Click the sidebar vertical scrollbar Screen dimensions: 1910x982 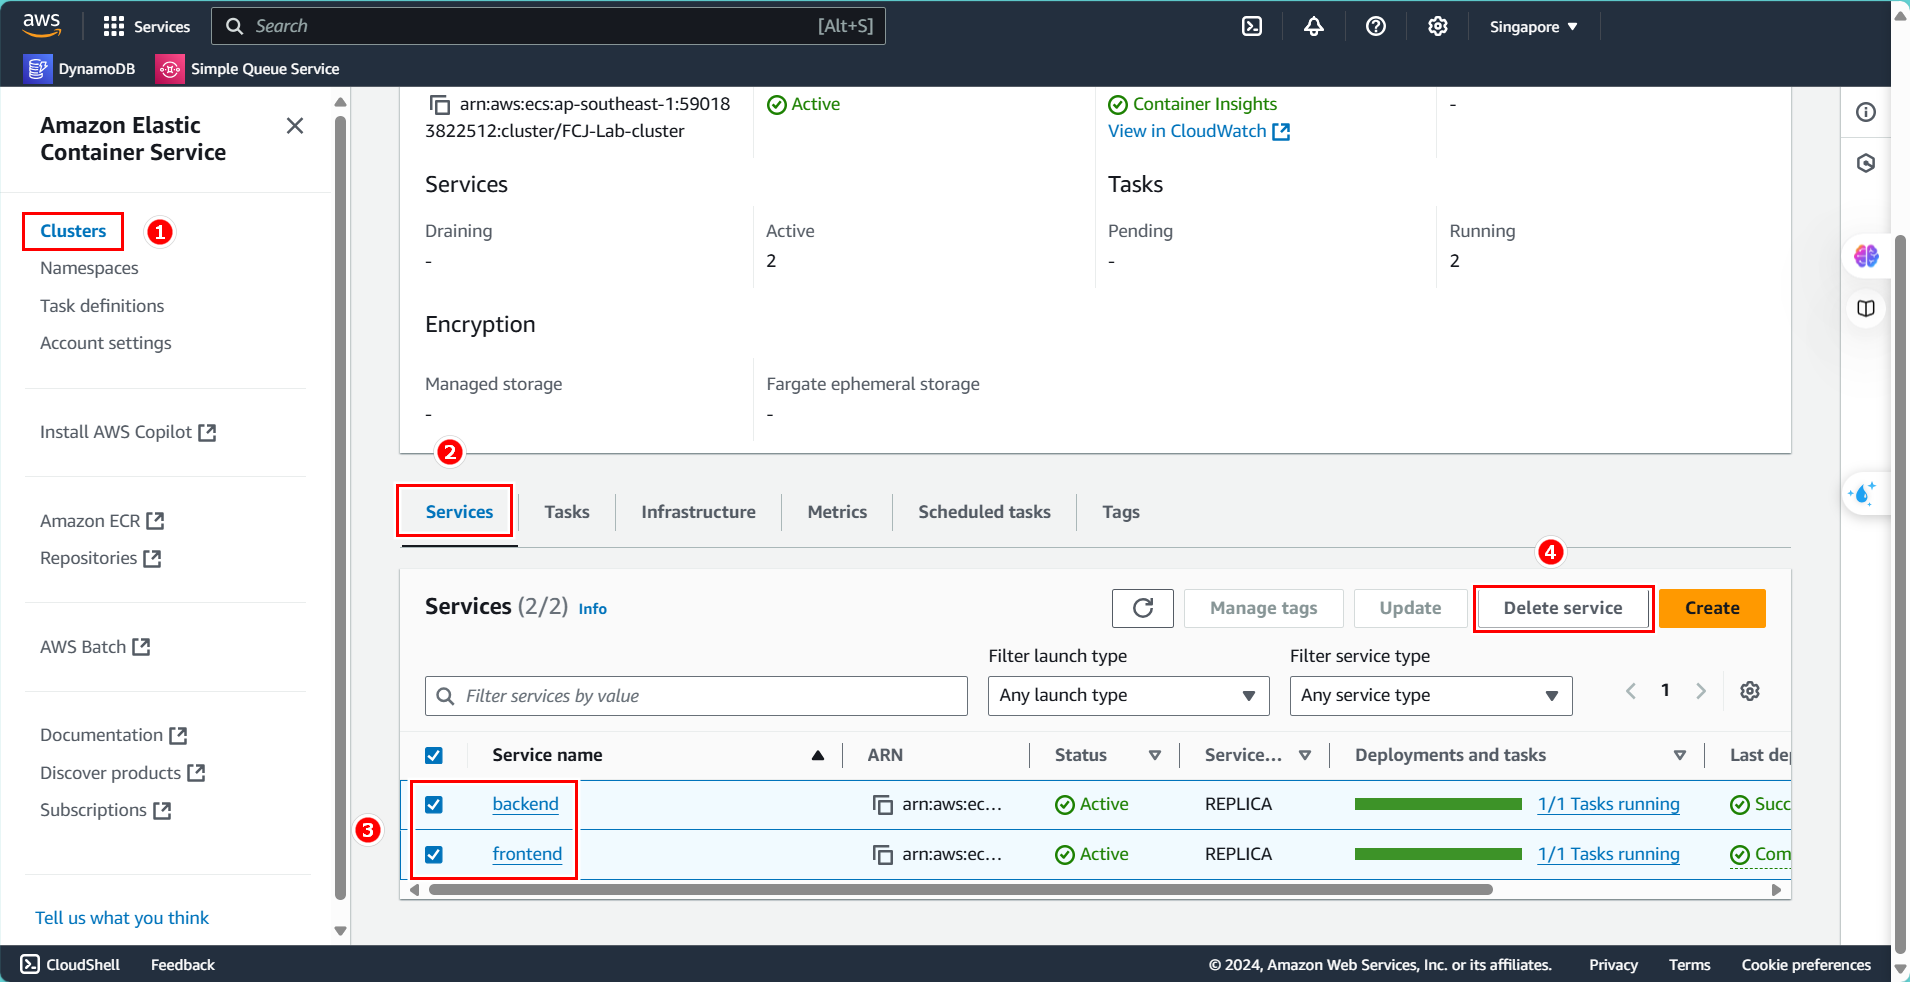point(340,508)
